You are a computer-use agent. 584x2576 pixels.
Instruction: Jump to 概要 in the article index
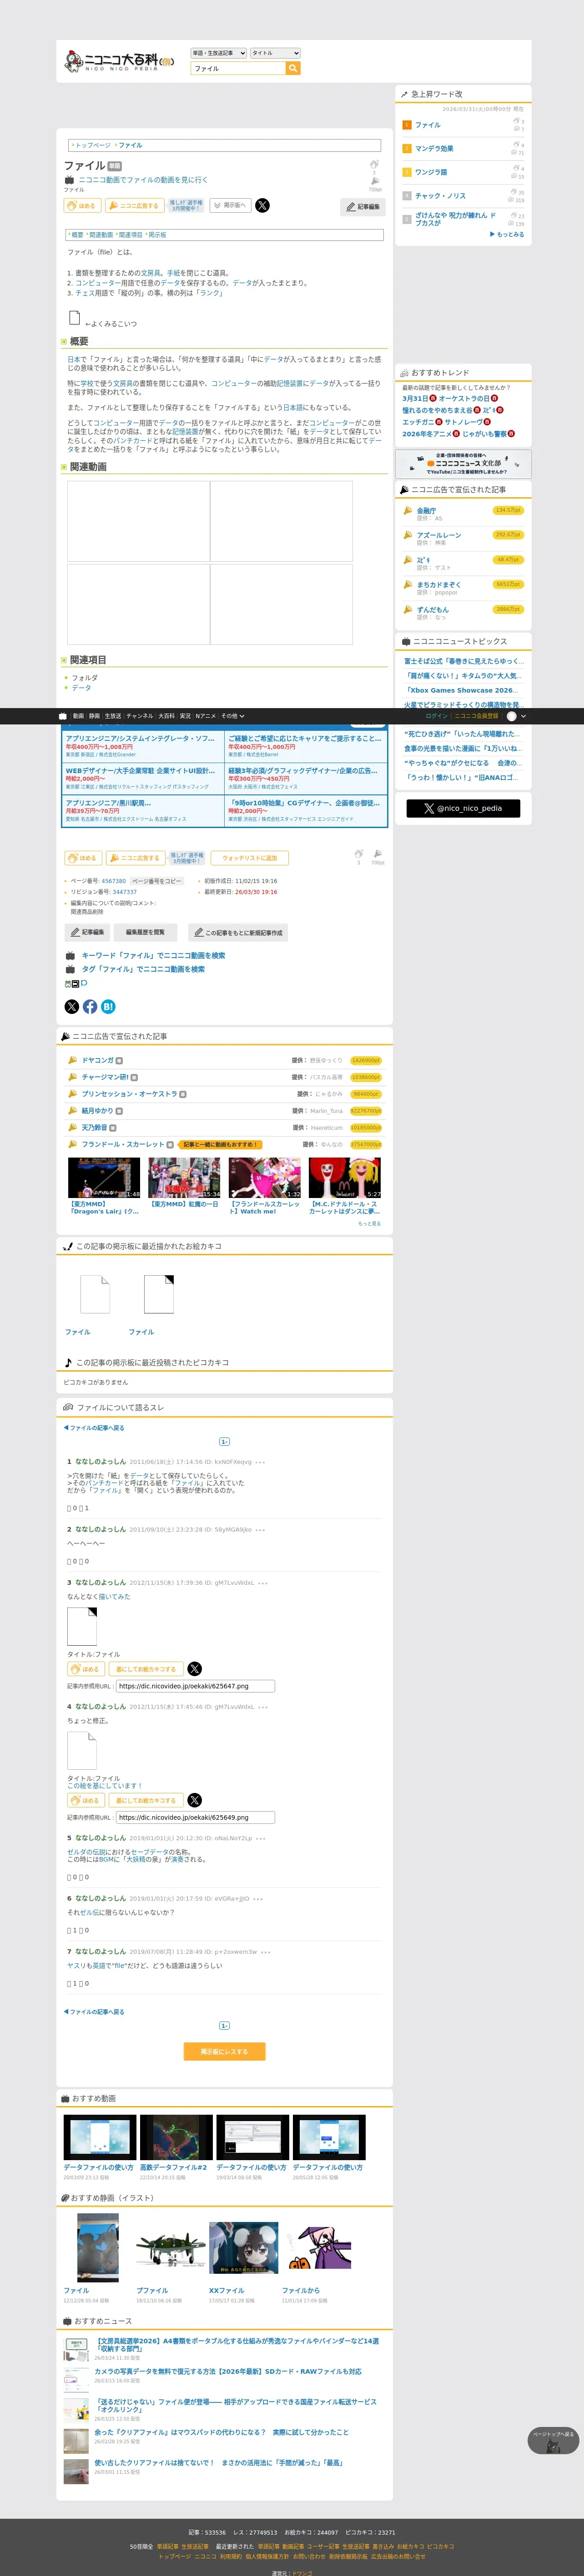pyautogui.click(x=77, y=235)
